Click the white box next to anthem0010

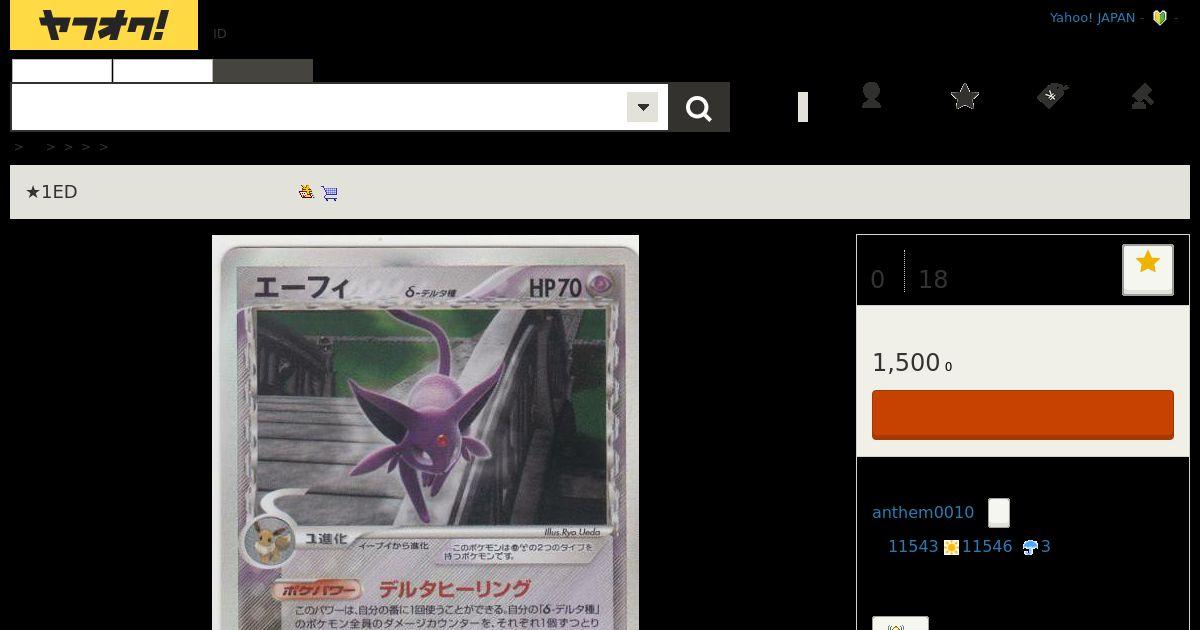(x=999, y=513)
